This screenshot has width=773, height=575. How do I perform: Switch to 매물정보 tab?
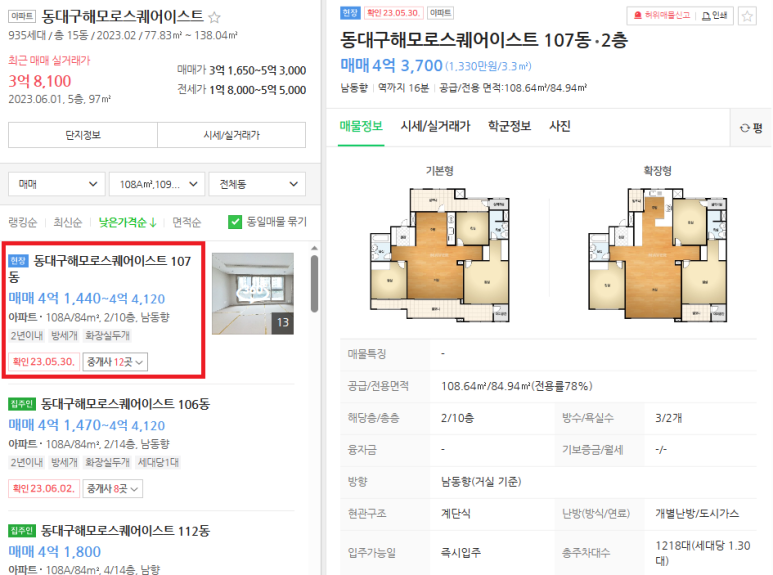tap(361, 126)
